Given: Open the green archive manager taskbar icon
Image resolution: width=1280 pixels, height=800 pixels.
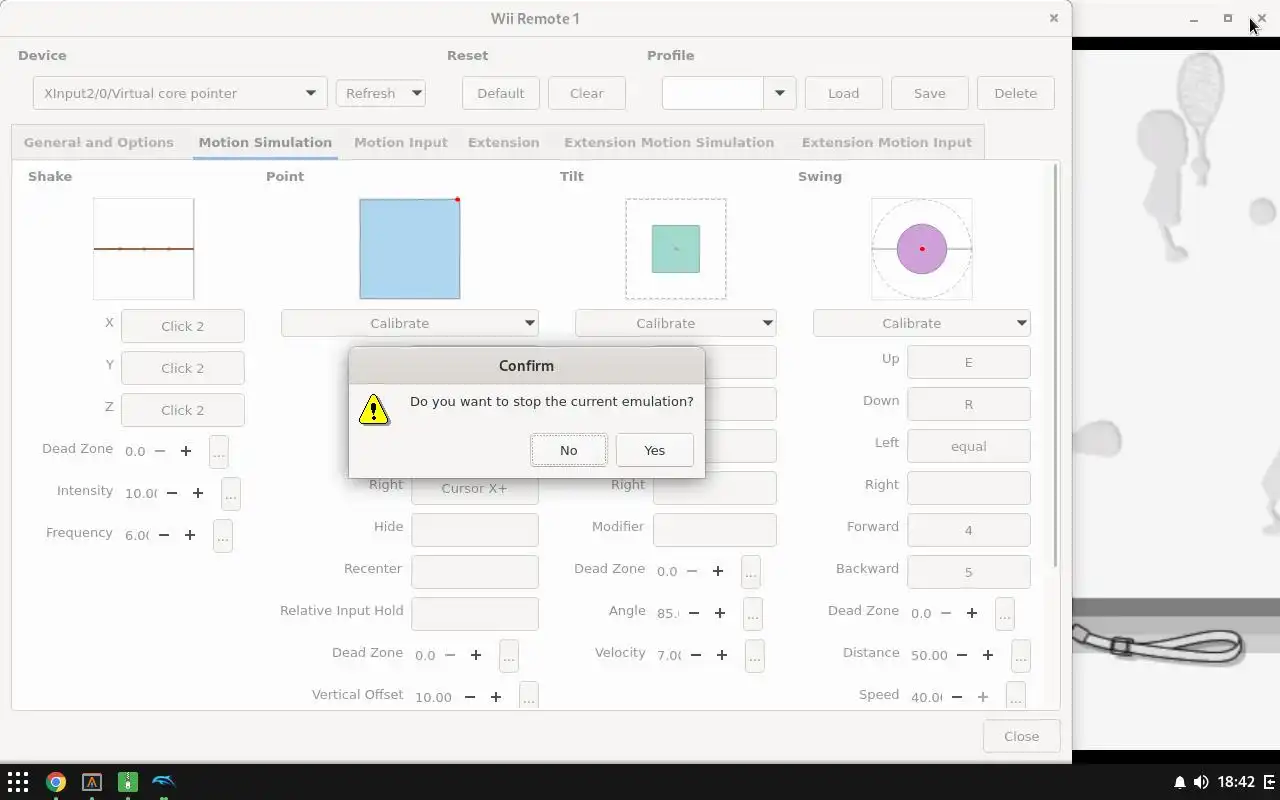Looking at the screenshot, I should (127, 782).
